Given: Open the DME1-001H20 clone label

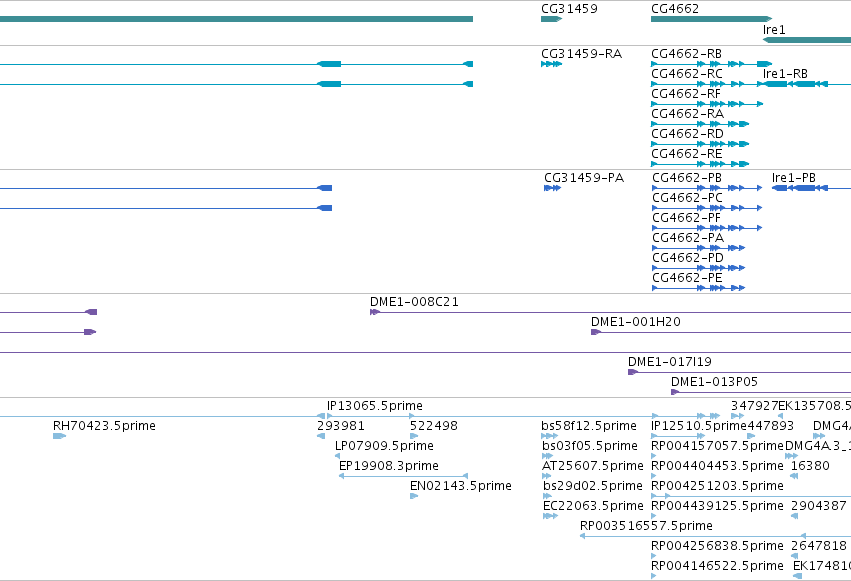Looking at the screenshot, I should pyautogui.click(x=636, y=322).
